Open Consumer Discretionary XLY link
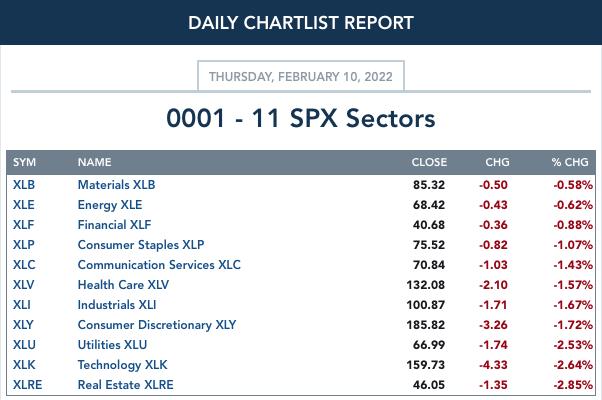The width and height of the screenshot is (602, 400). [x=157, y=325]
